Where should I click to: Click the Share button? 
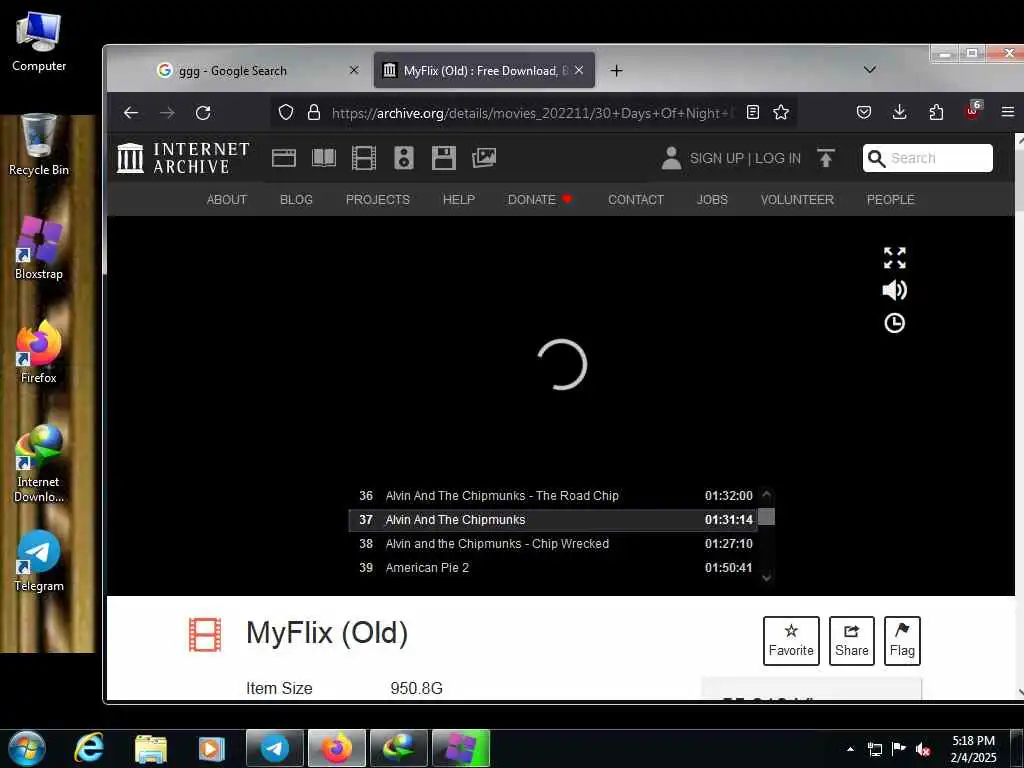[852, 641]
